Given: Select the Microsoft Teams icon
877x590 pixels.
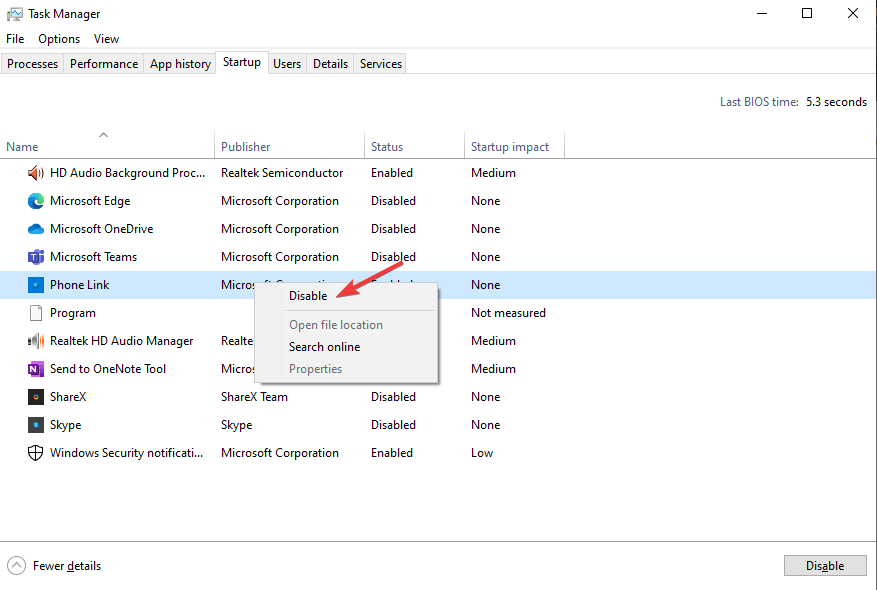Looking at the screenshot, I should 36,257.
